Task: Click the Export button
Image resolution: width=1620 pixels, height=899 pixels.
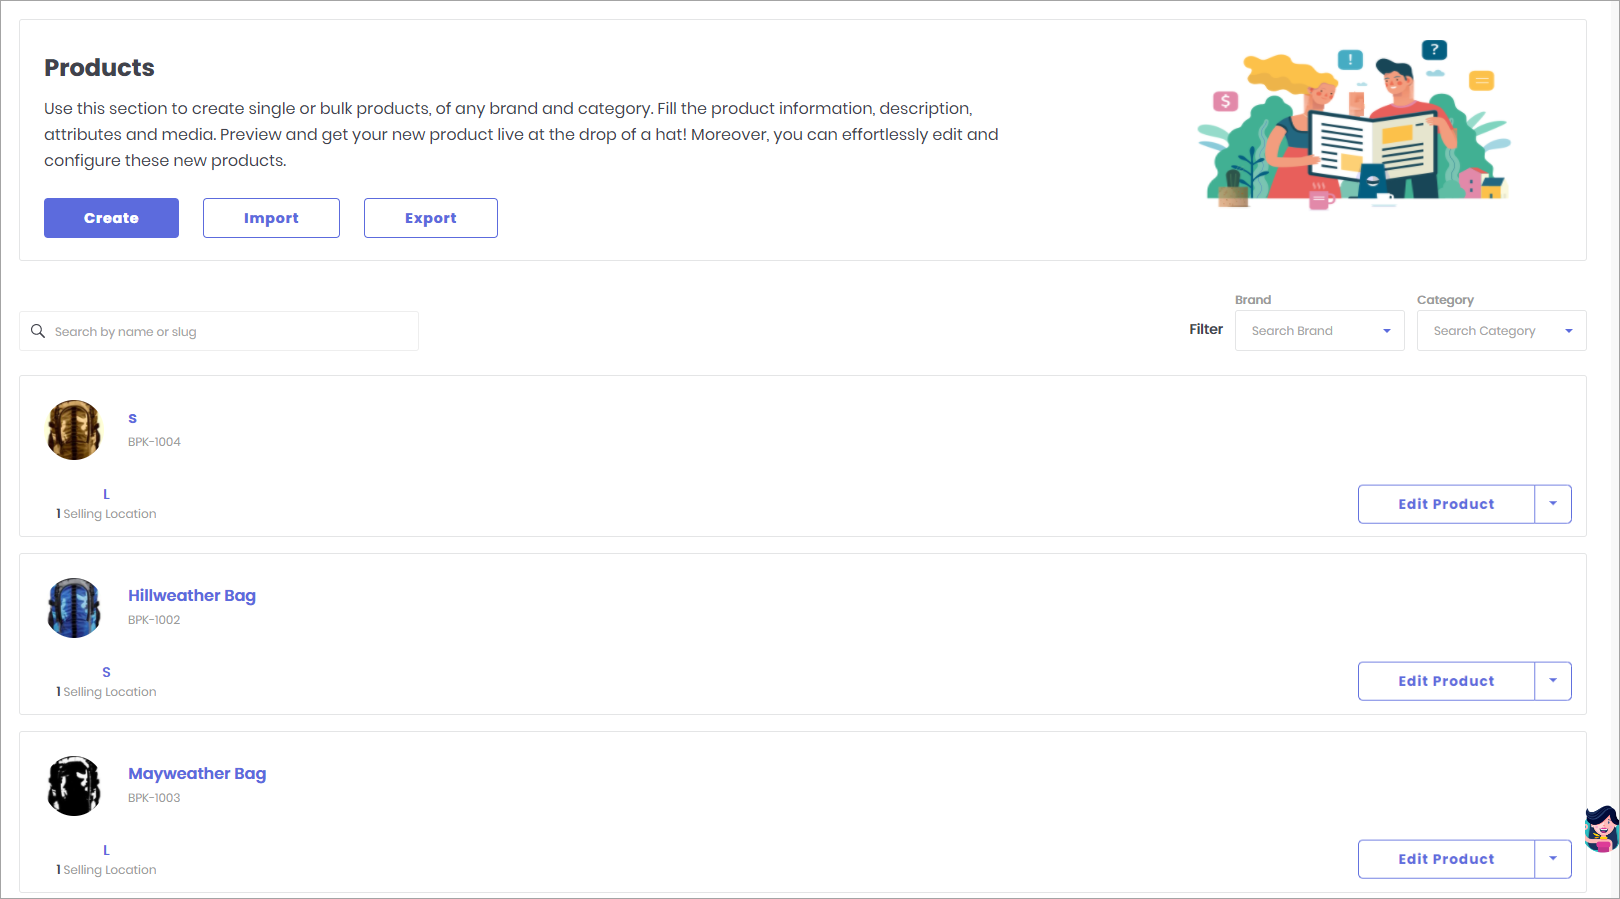Action: [x=431, y=218]
